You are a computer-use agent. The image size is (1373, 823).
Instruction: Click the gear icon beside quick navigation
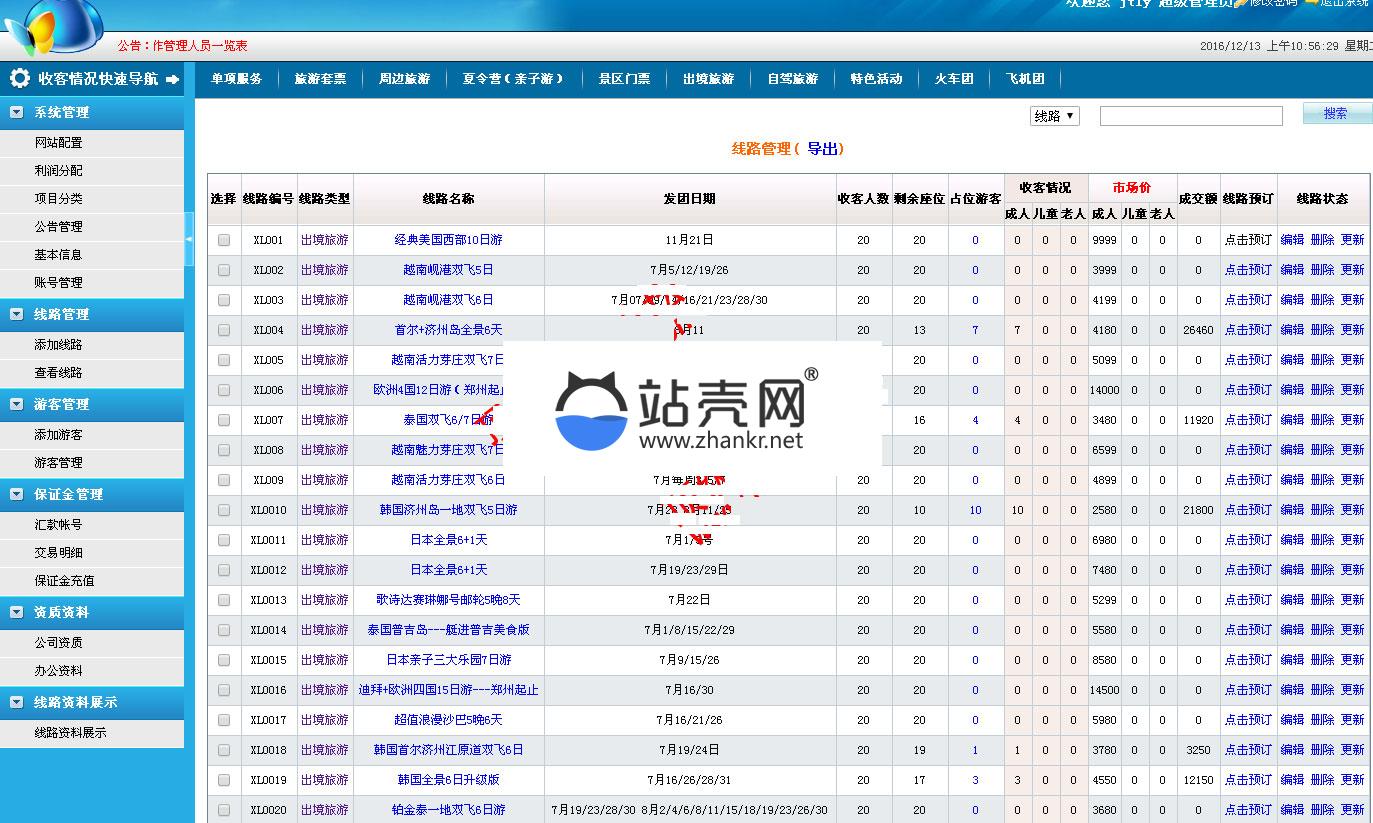19,78
